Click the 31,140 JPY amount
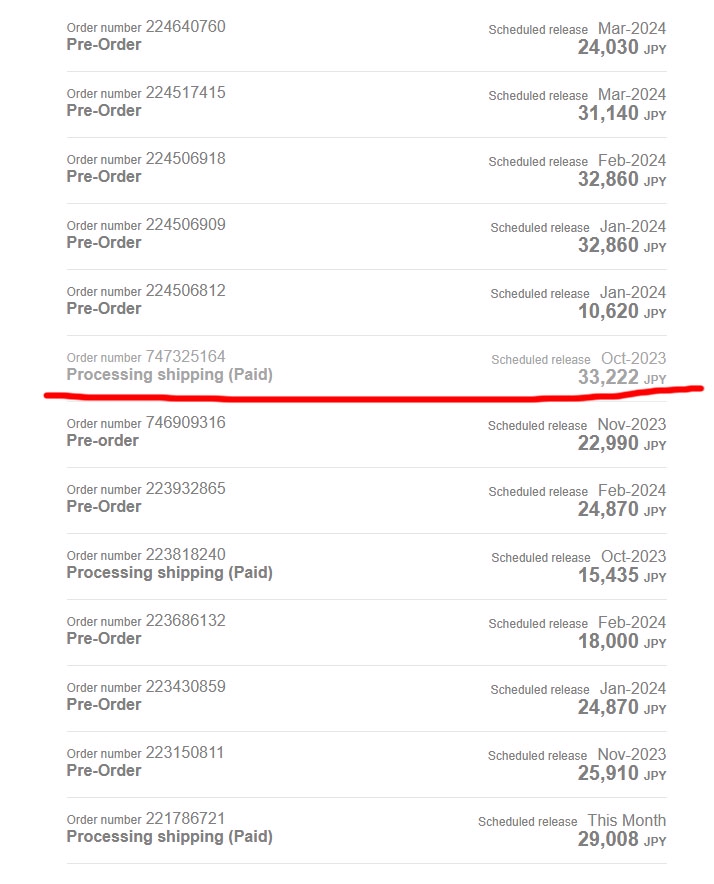The width and height of the screenshot is (714, 884). click(x=622, y=113)
